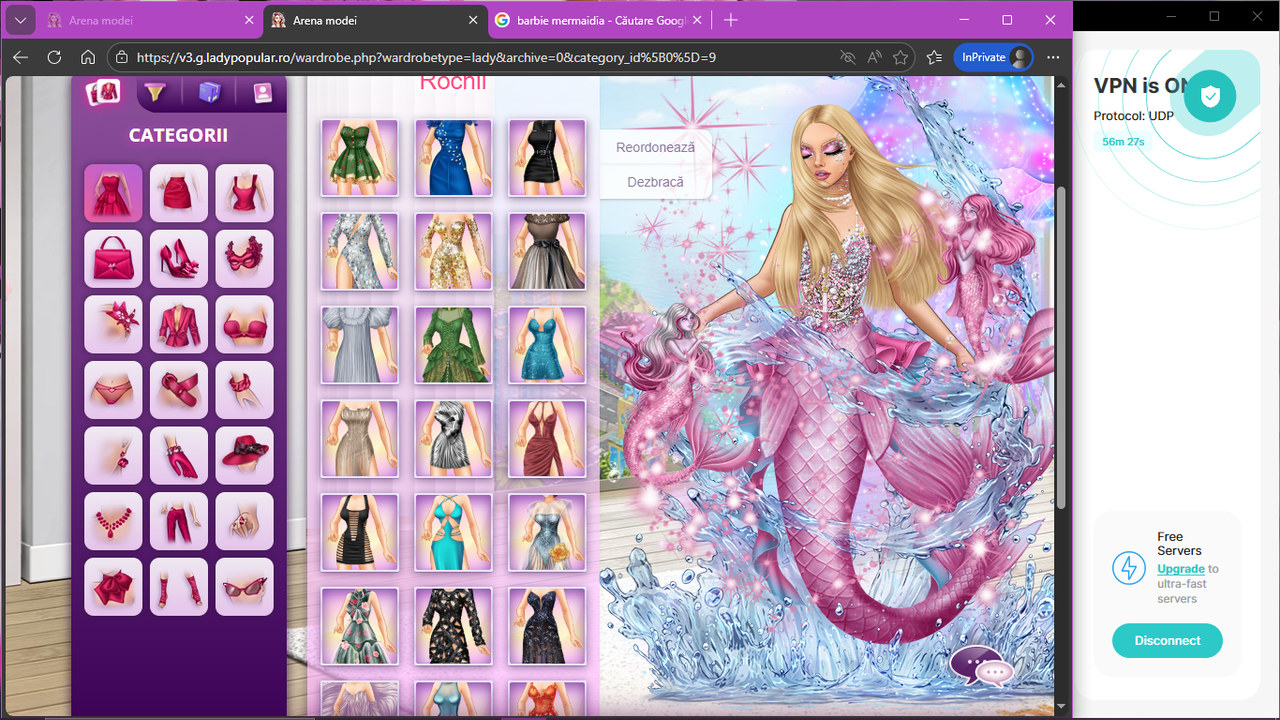This screenshot has height=720, width=1280.
Task: Select the masks category icon
Action: [x=244, y=259]
